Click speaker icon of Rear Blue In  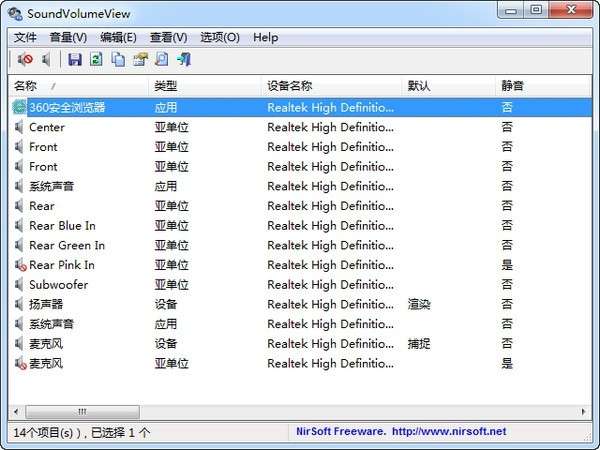pyautogui.click(x=19, y=225)
